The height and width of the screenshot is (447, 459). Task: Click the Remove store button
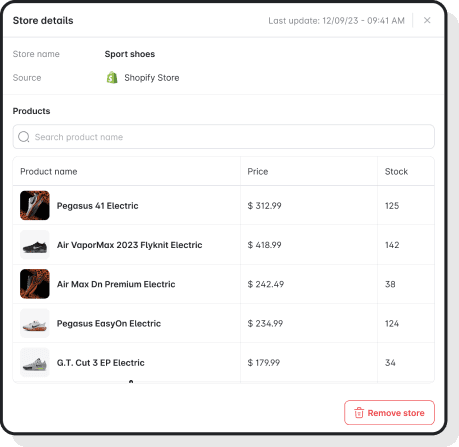[x=389, y=413]
